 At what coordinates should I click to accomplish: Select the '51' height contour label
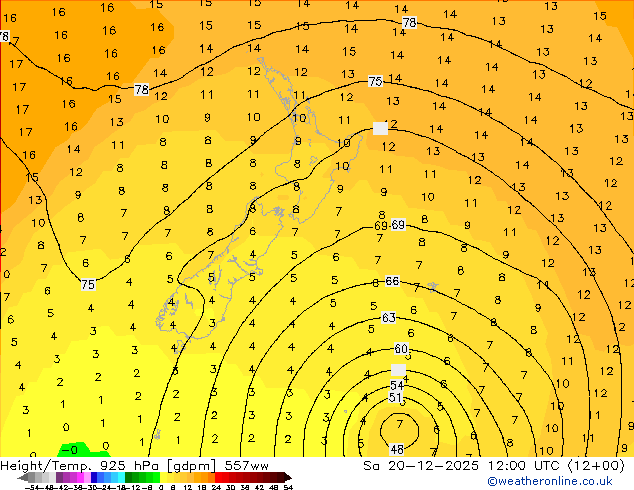[395, 397]
